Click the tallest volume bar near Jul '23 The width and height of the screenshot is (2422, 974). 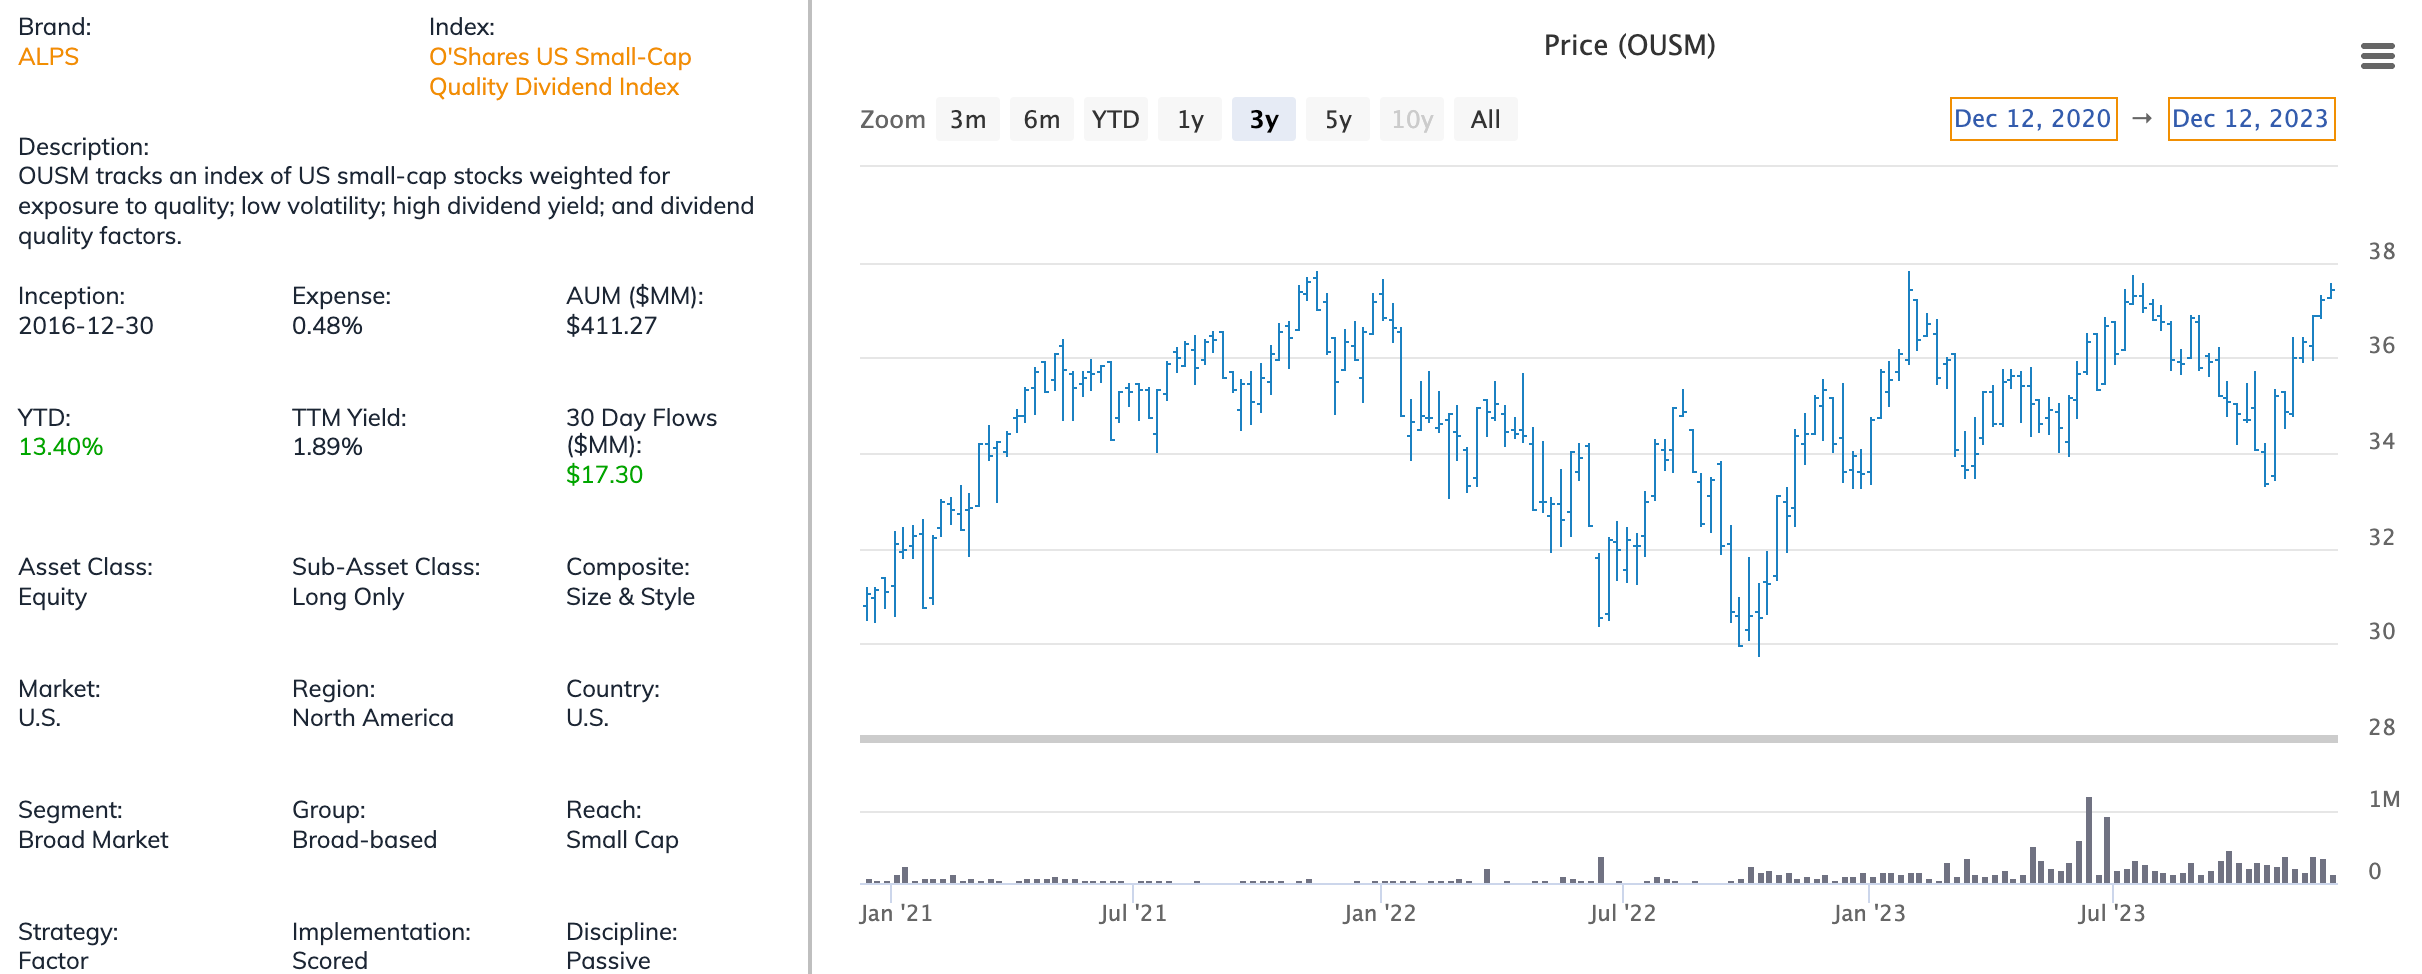(2089, 840)
